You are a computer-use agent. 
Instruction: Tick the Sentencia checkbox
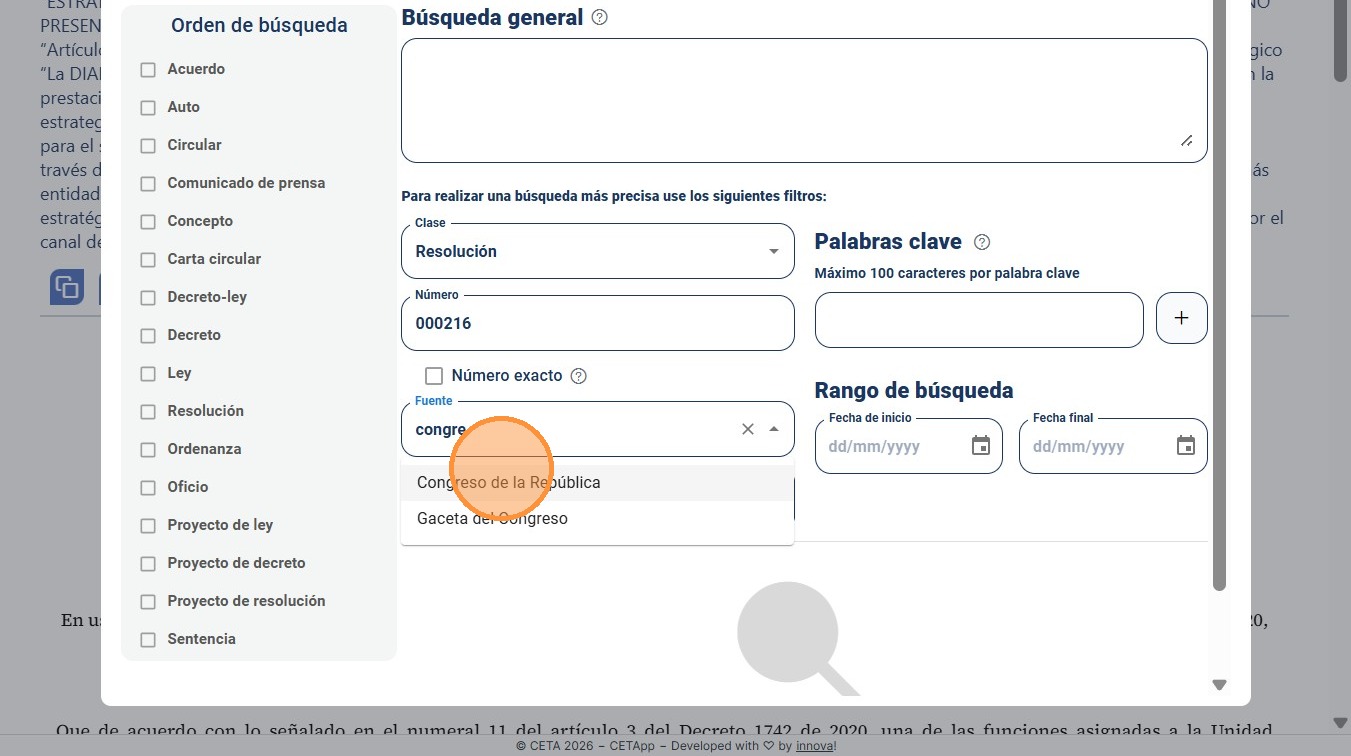(148, 640)
